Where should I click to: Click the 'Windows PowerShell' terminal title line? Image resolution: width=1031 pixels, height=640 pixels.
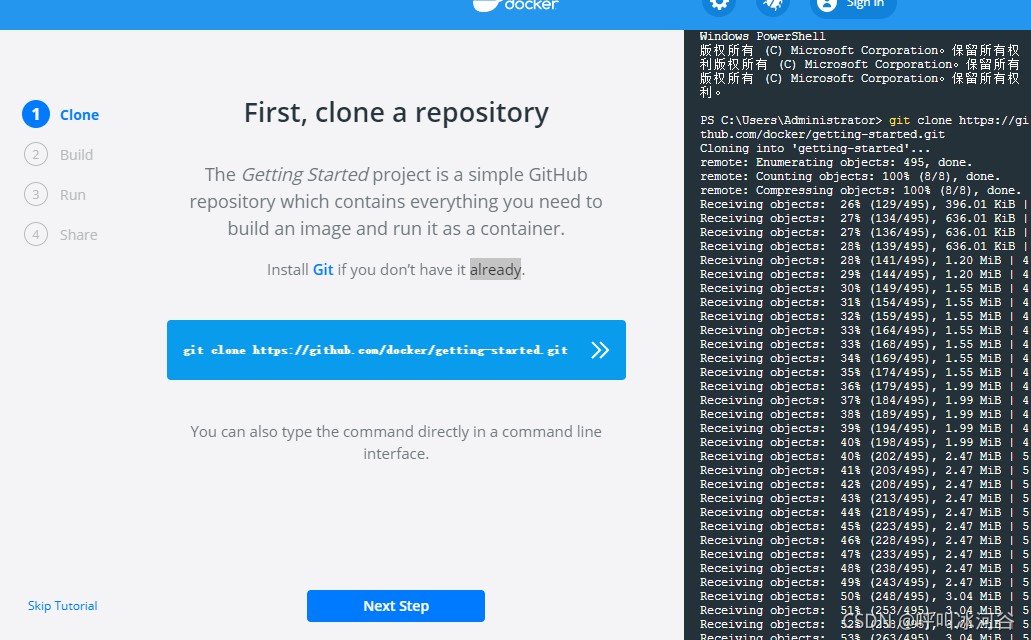[x=763, y=36]
